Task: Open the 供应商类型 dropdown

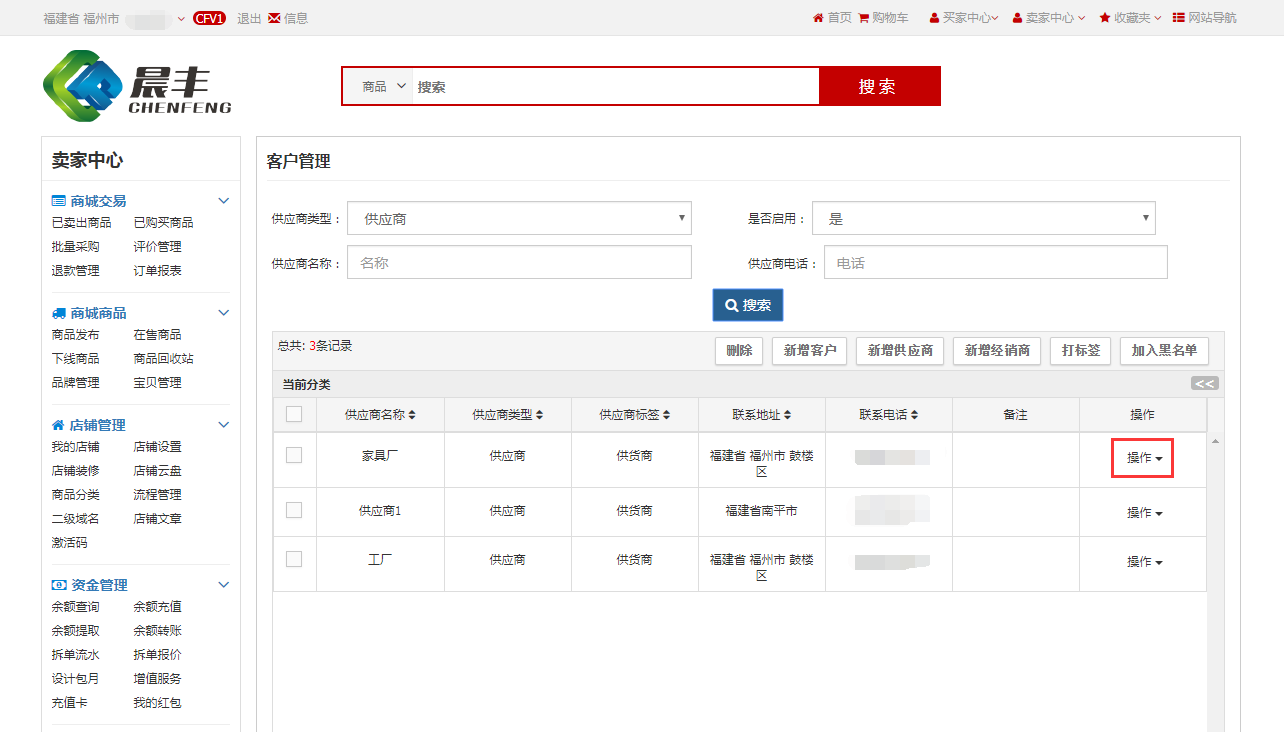Action: pyautogui.click(x=519, y=218)
